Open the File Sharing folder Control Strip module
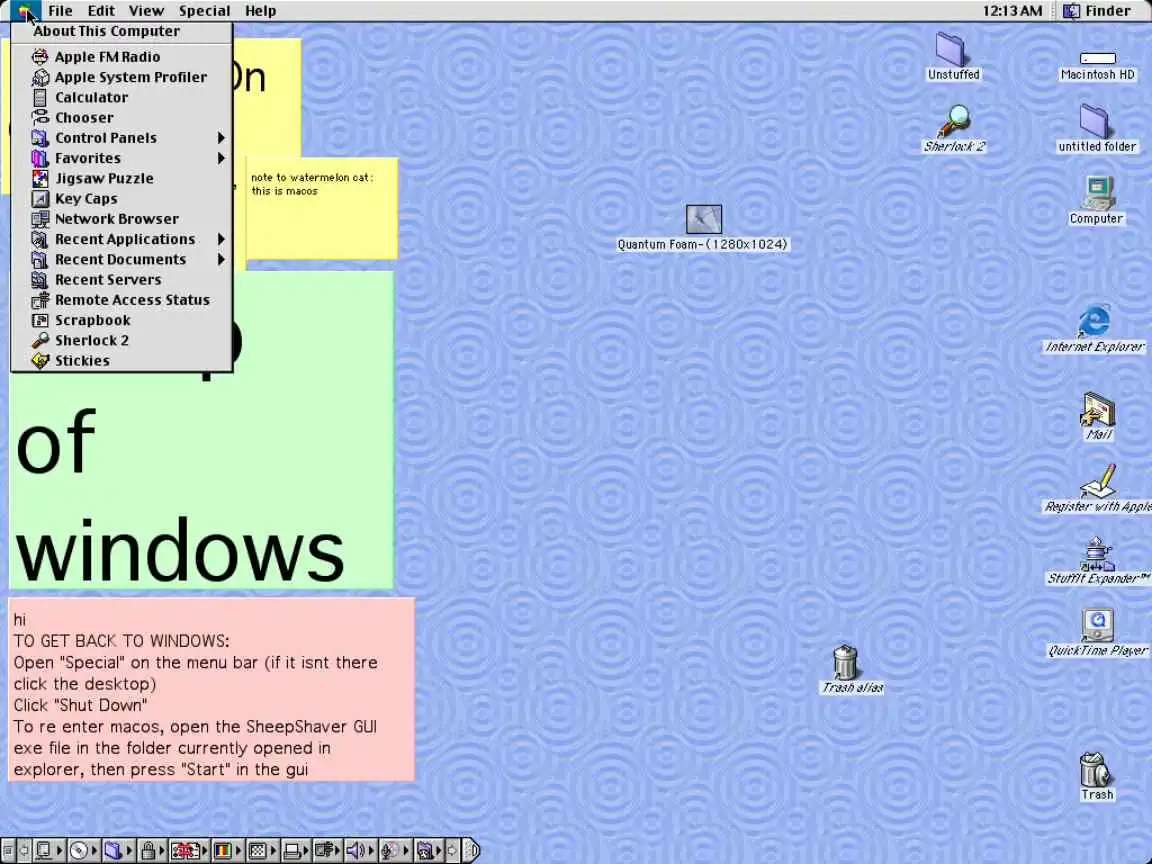The height and width of the screenshot is (864, 1152). pos(118,851)
